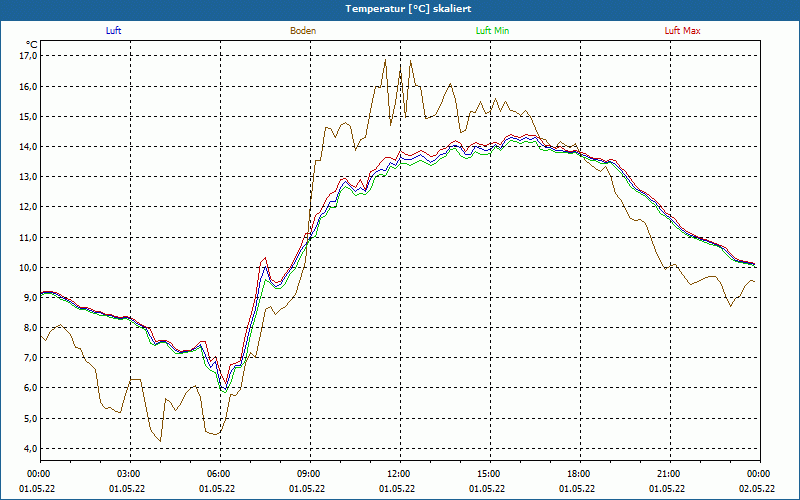Click the '15,0' y-axis value
Viewport: 800px width, 500px height.
[29, 116]
